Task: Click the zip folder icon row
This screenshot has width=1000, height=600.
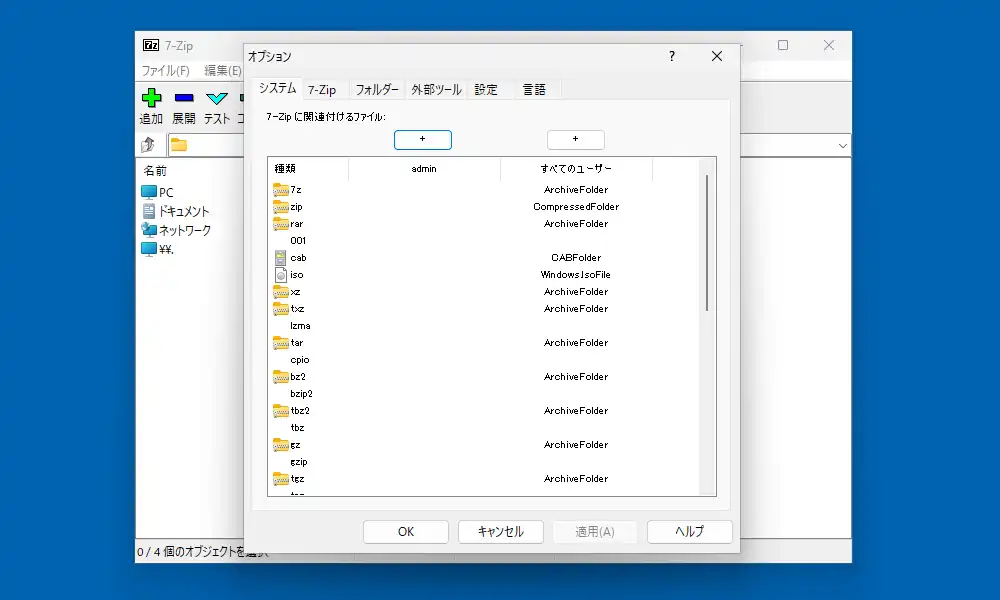Action: 281,207
